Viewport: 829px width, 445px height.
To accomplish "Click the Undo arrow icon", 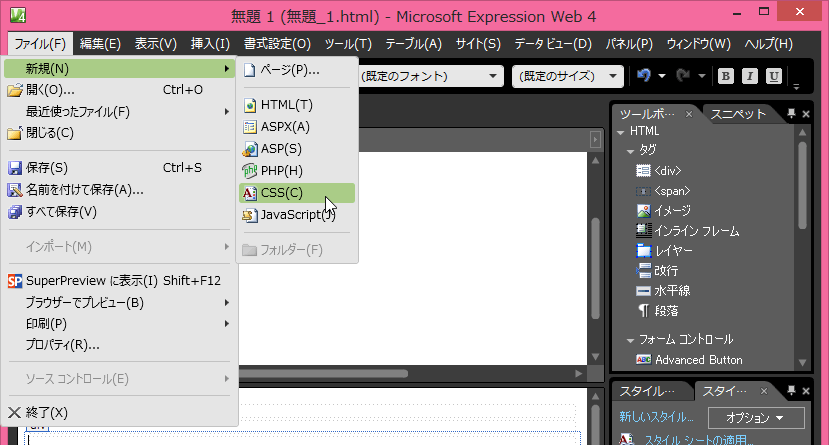I will coord(643,76).
